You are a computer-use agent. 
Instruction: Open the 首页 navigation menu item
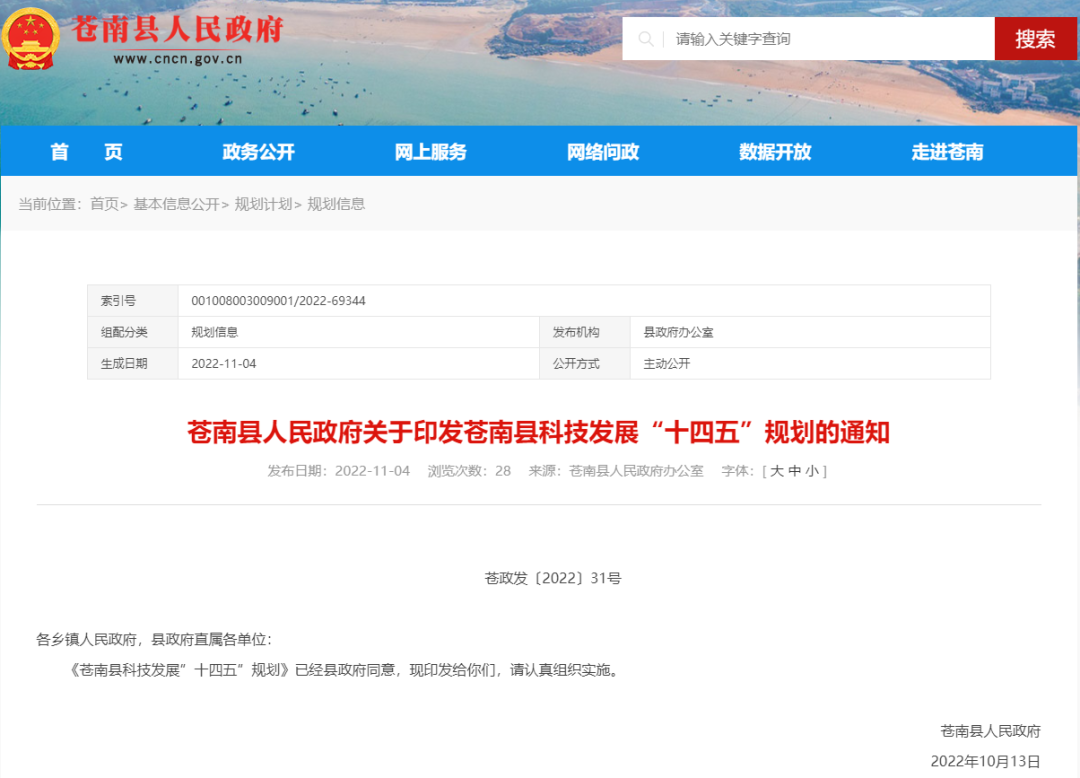(86, 152)
